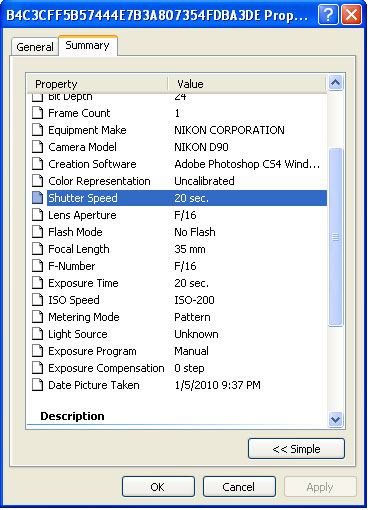This screenshot has height=510, width=370.
Task: Select the Color Representation property label
Action: (99, 181)
